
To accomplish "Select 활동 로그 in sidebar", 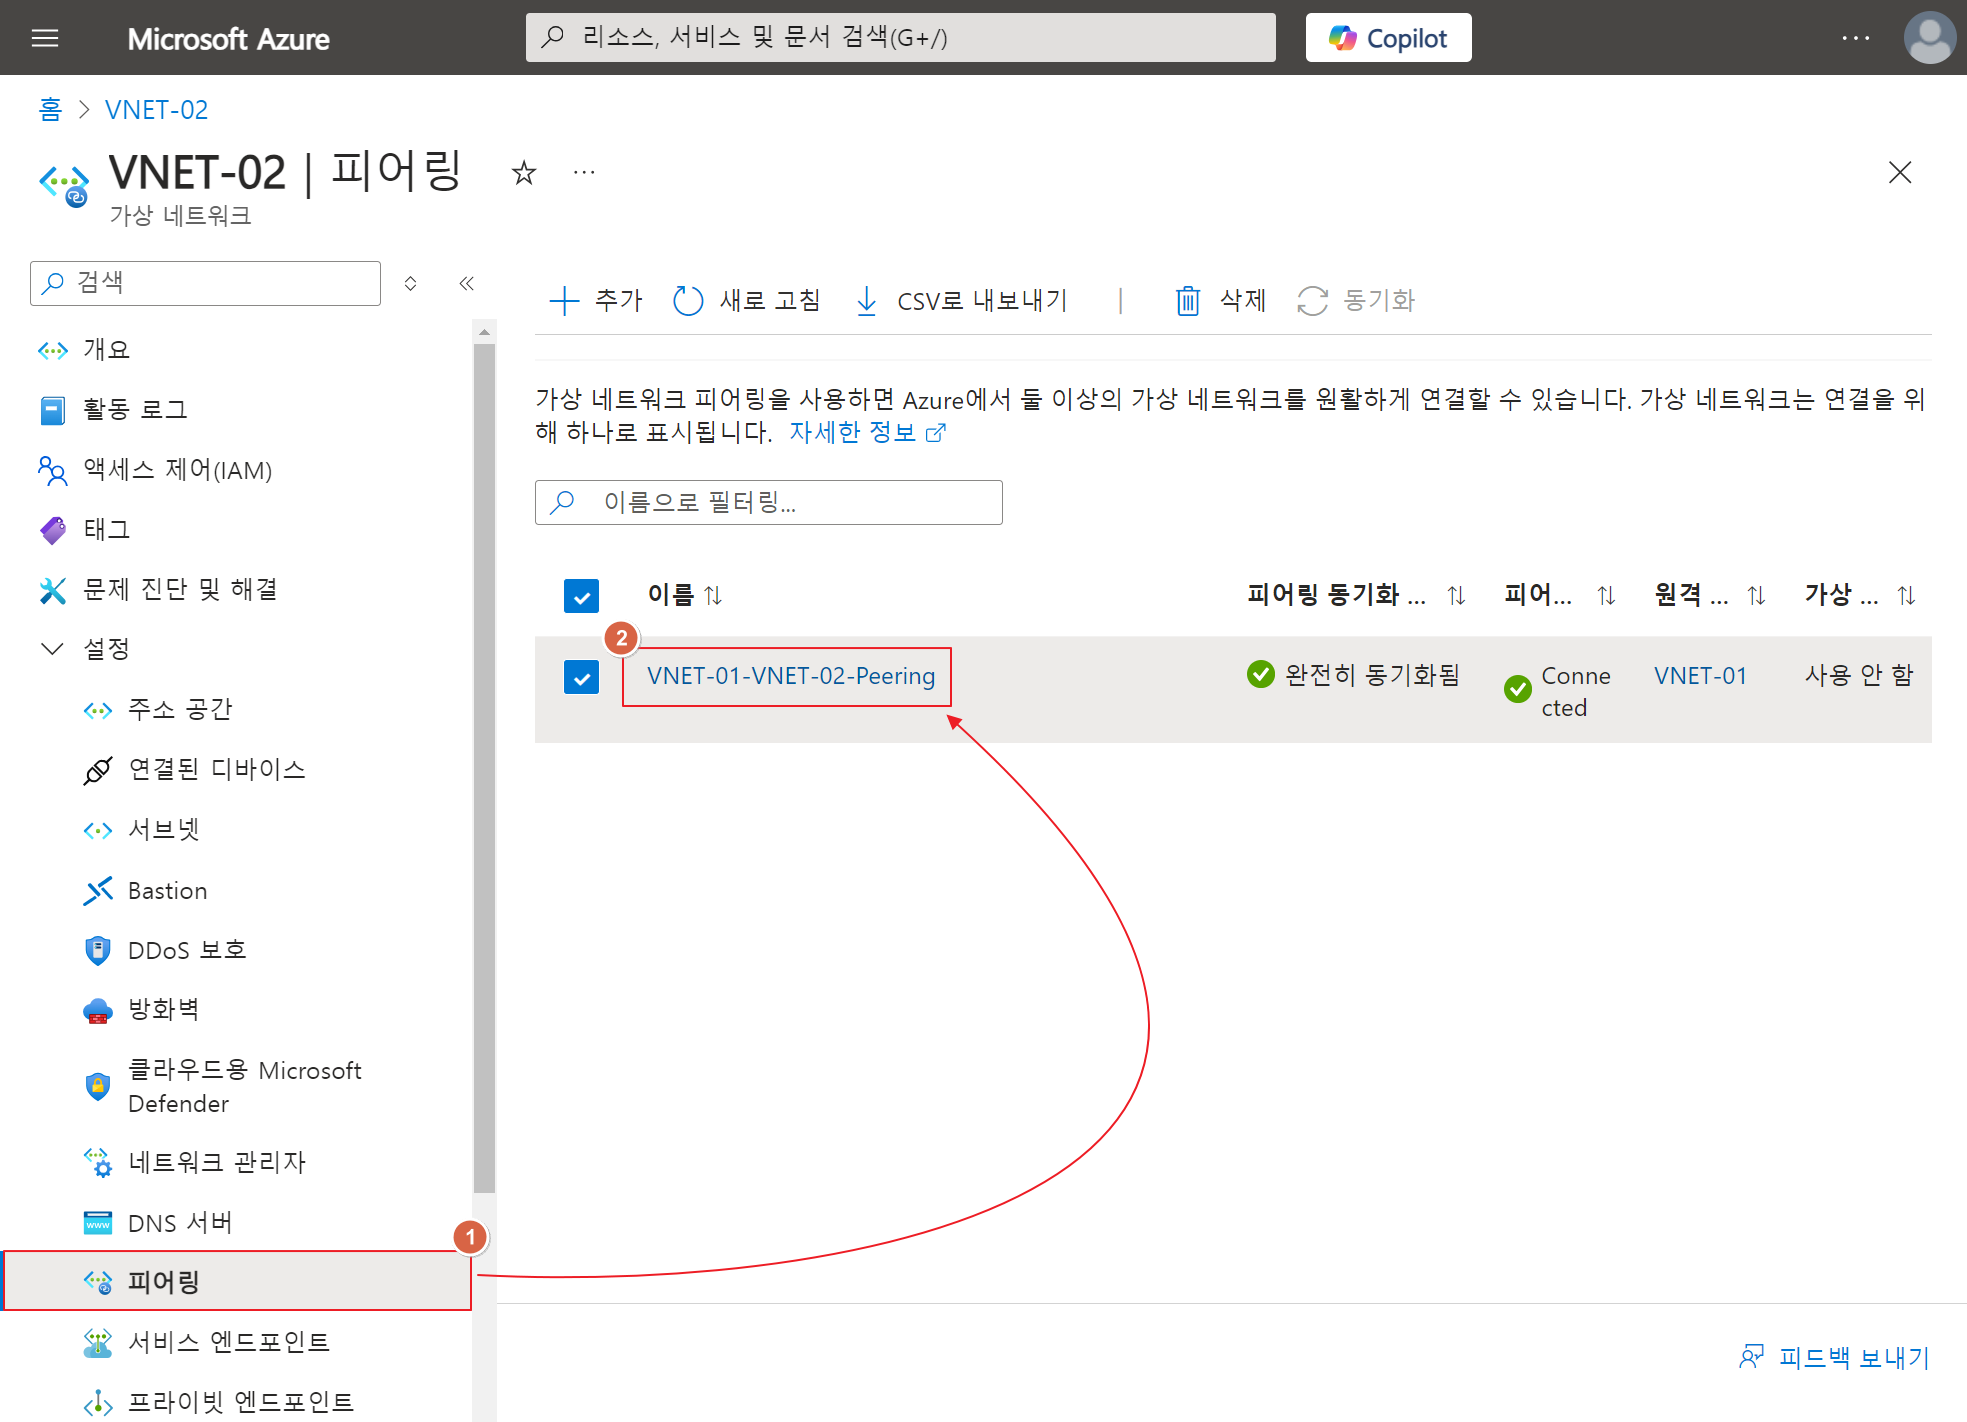I will click(x=135, y=410).
